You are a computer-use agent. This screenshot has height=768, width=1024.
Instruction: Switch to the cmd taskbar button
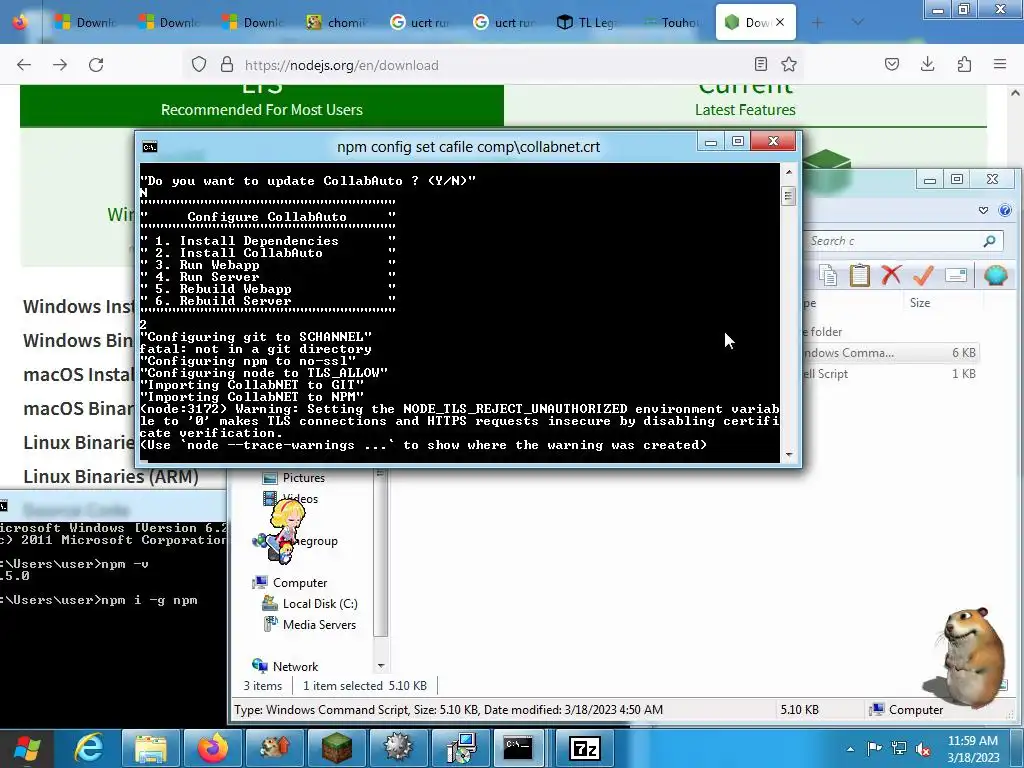tap(519, 748)
